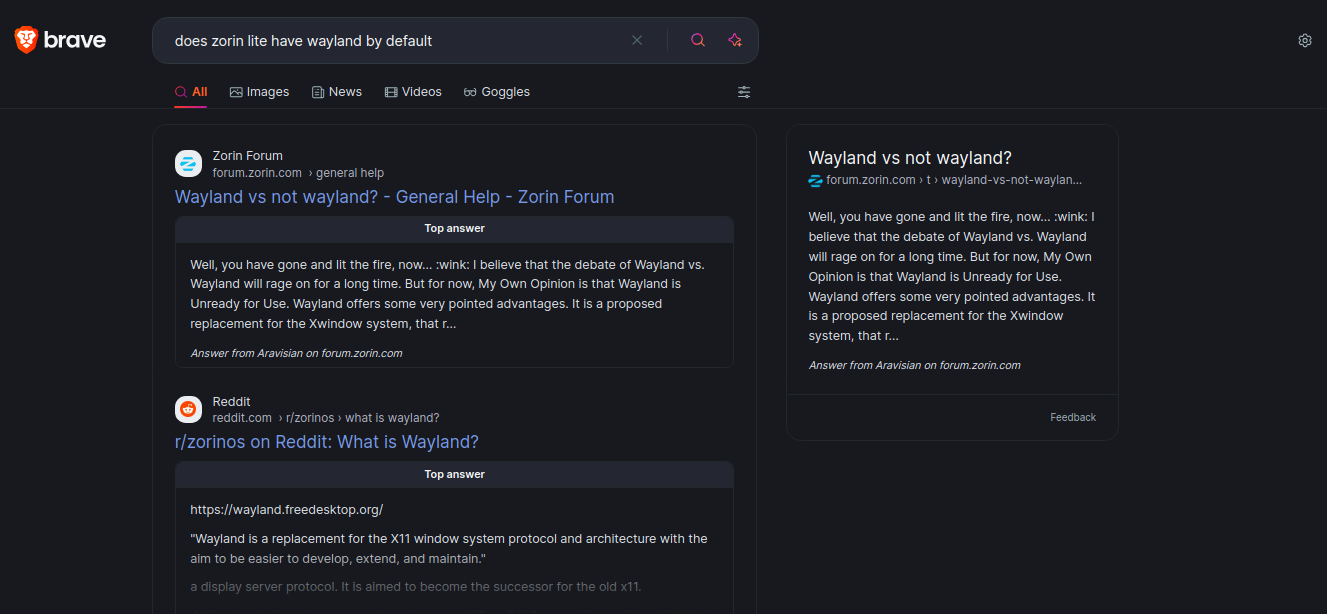Click the Reddit favicon in second result
The image size is (1327, 614).
point(189,409)
